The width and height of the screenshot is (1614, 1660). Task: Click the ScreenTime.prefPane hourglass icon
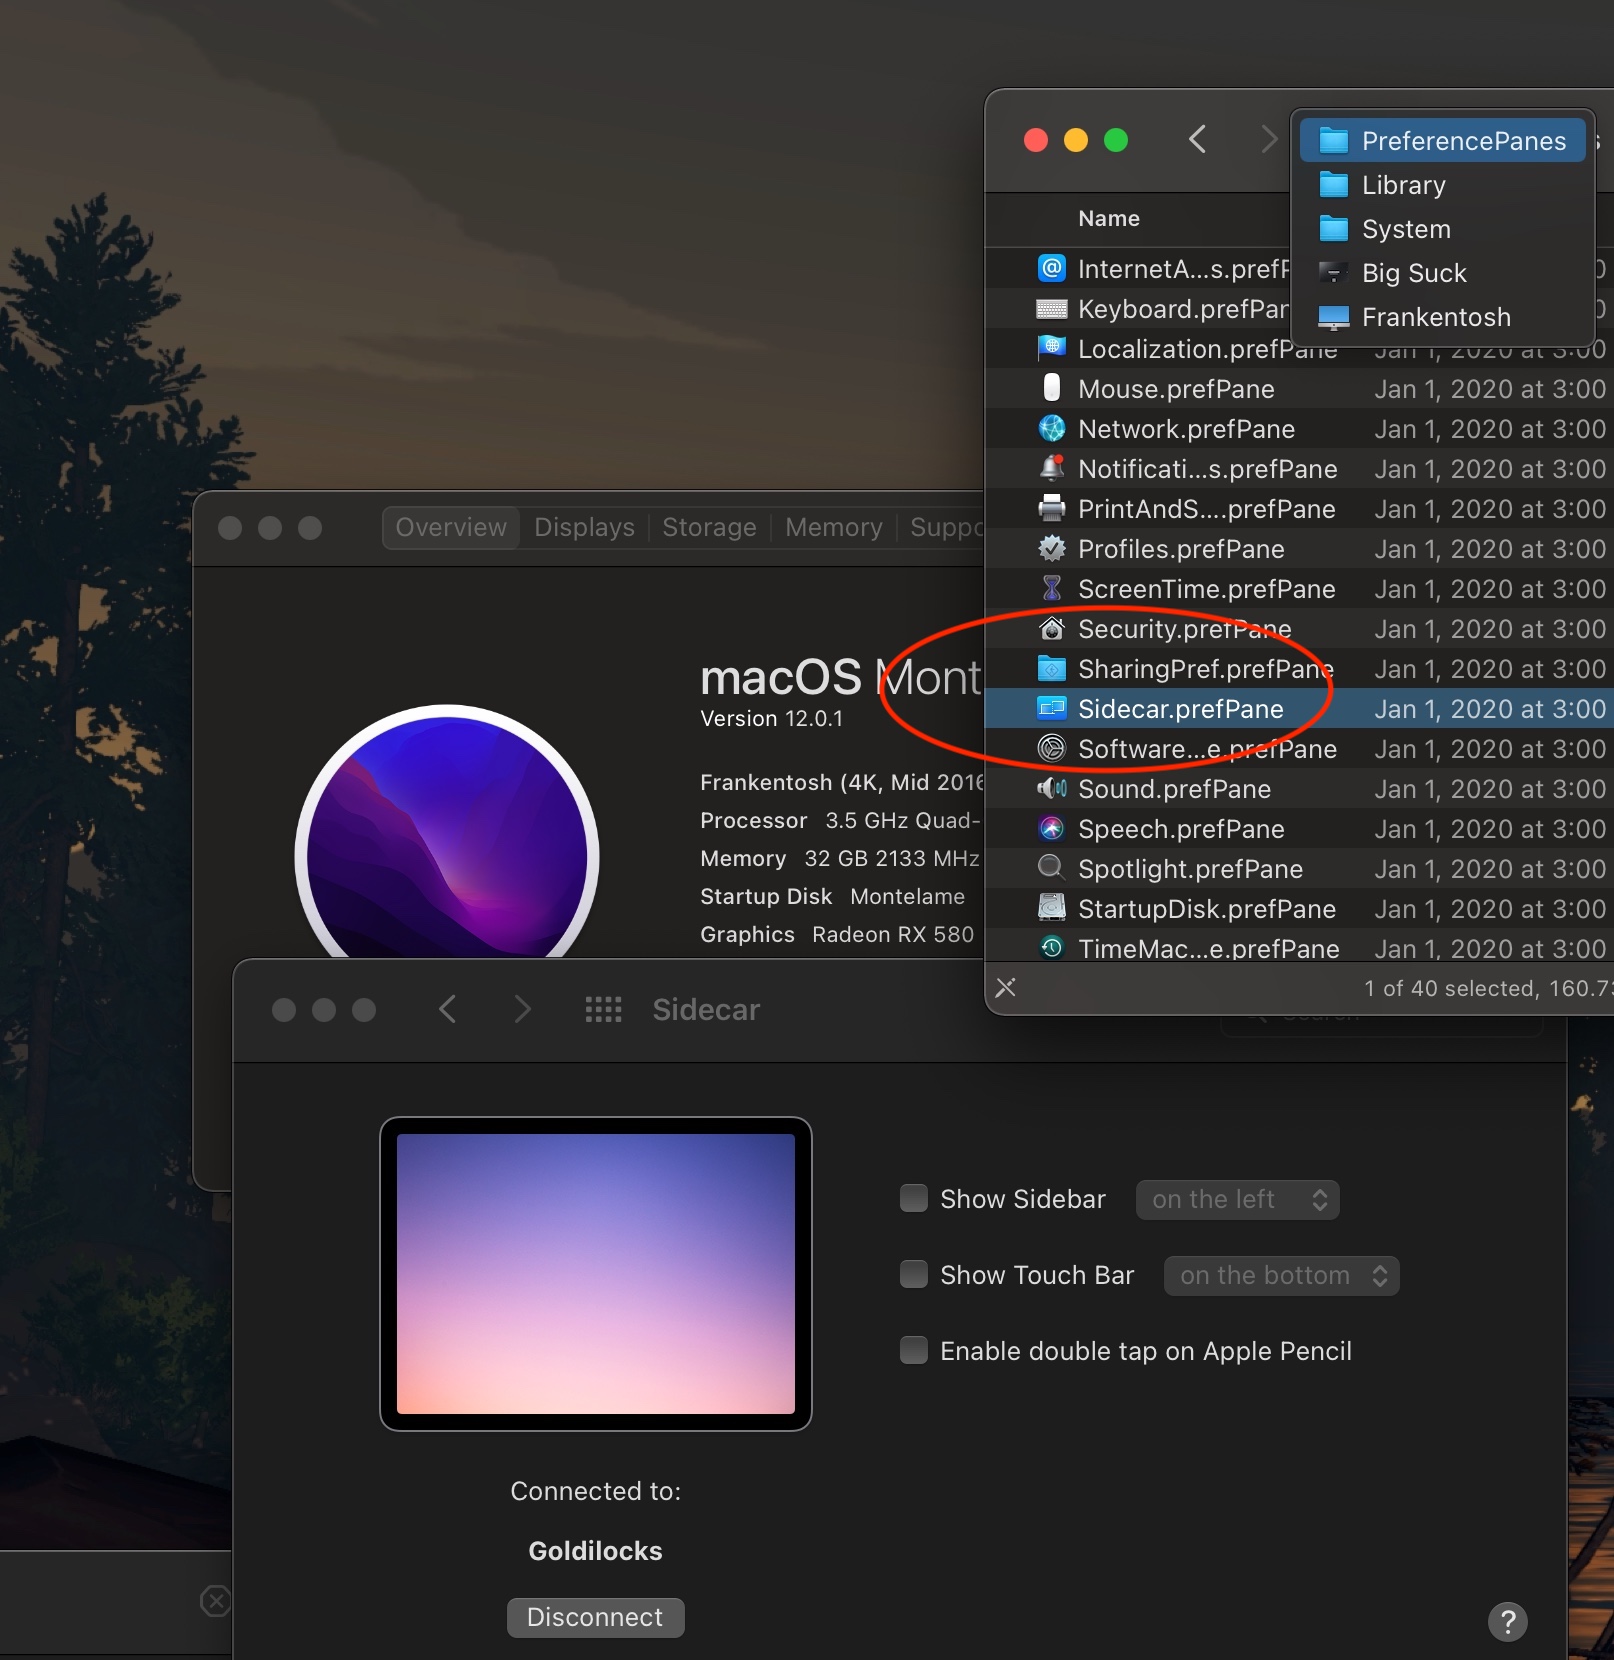(x=1051, y=588)
